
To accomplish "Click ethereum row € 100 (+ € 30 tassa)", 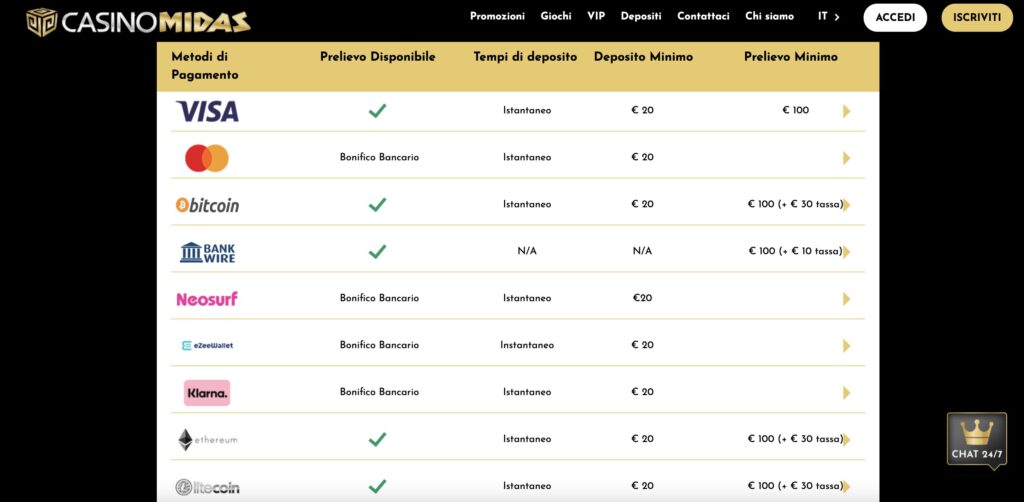I will [795, 439].
